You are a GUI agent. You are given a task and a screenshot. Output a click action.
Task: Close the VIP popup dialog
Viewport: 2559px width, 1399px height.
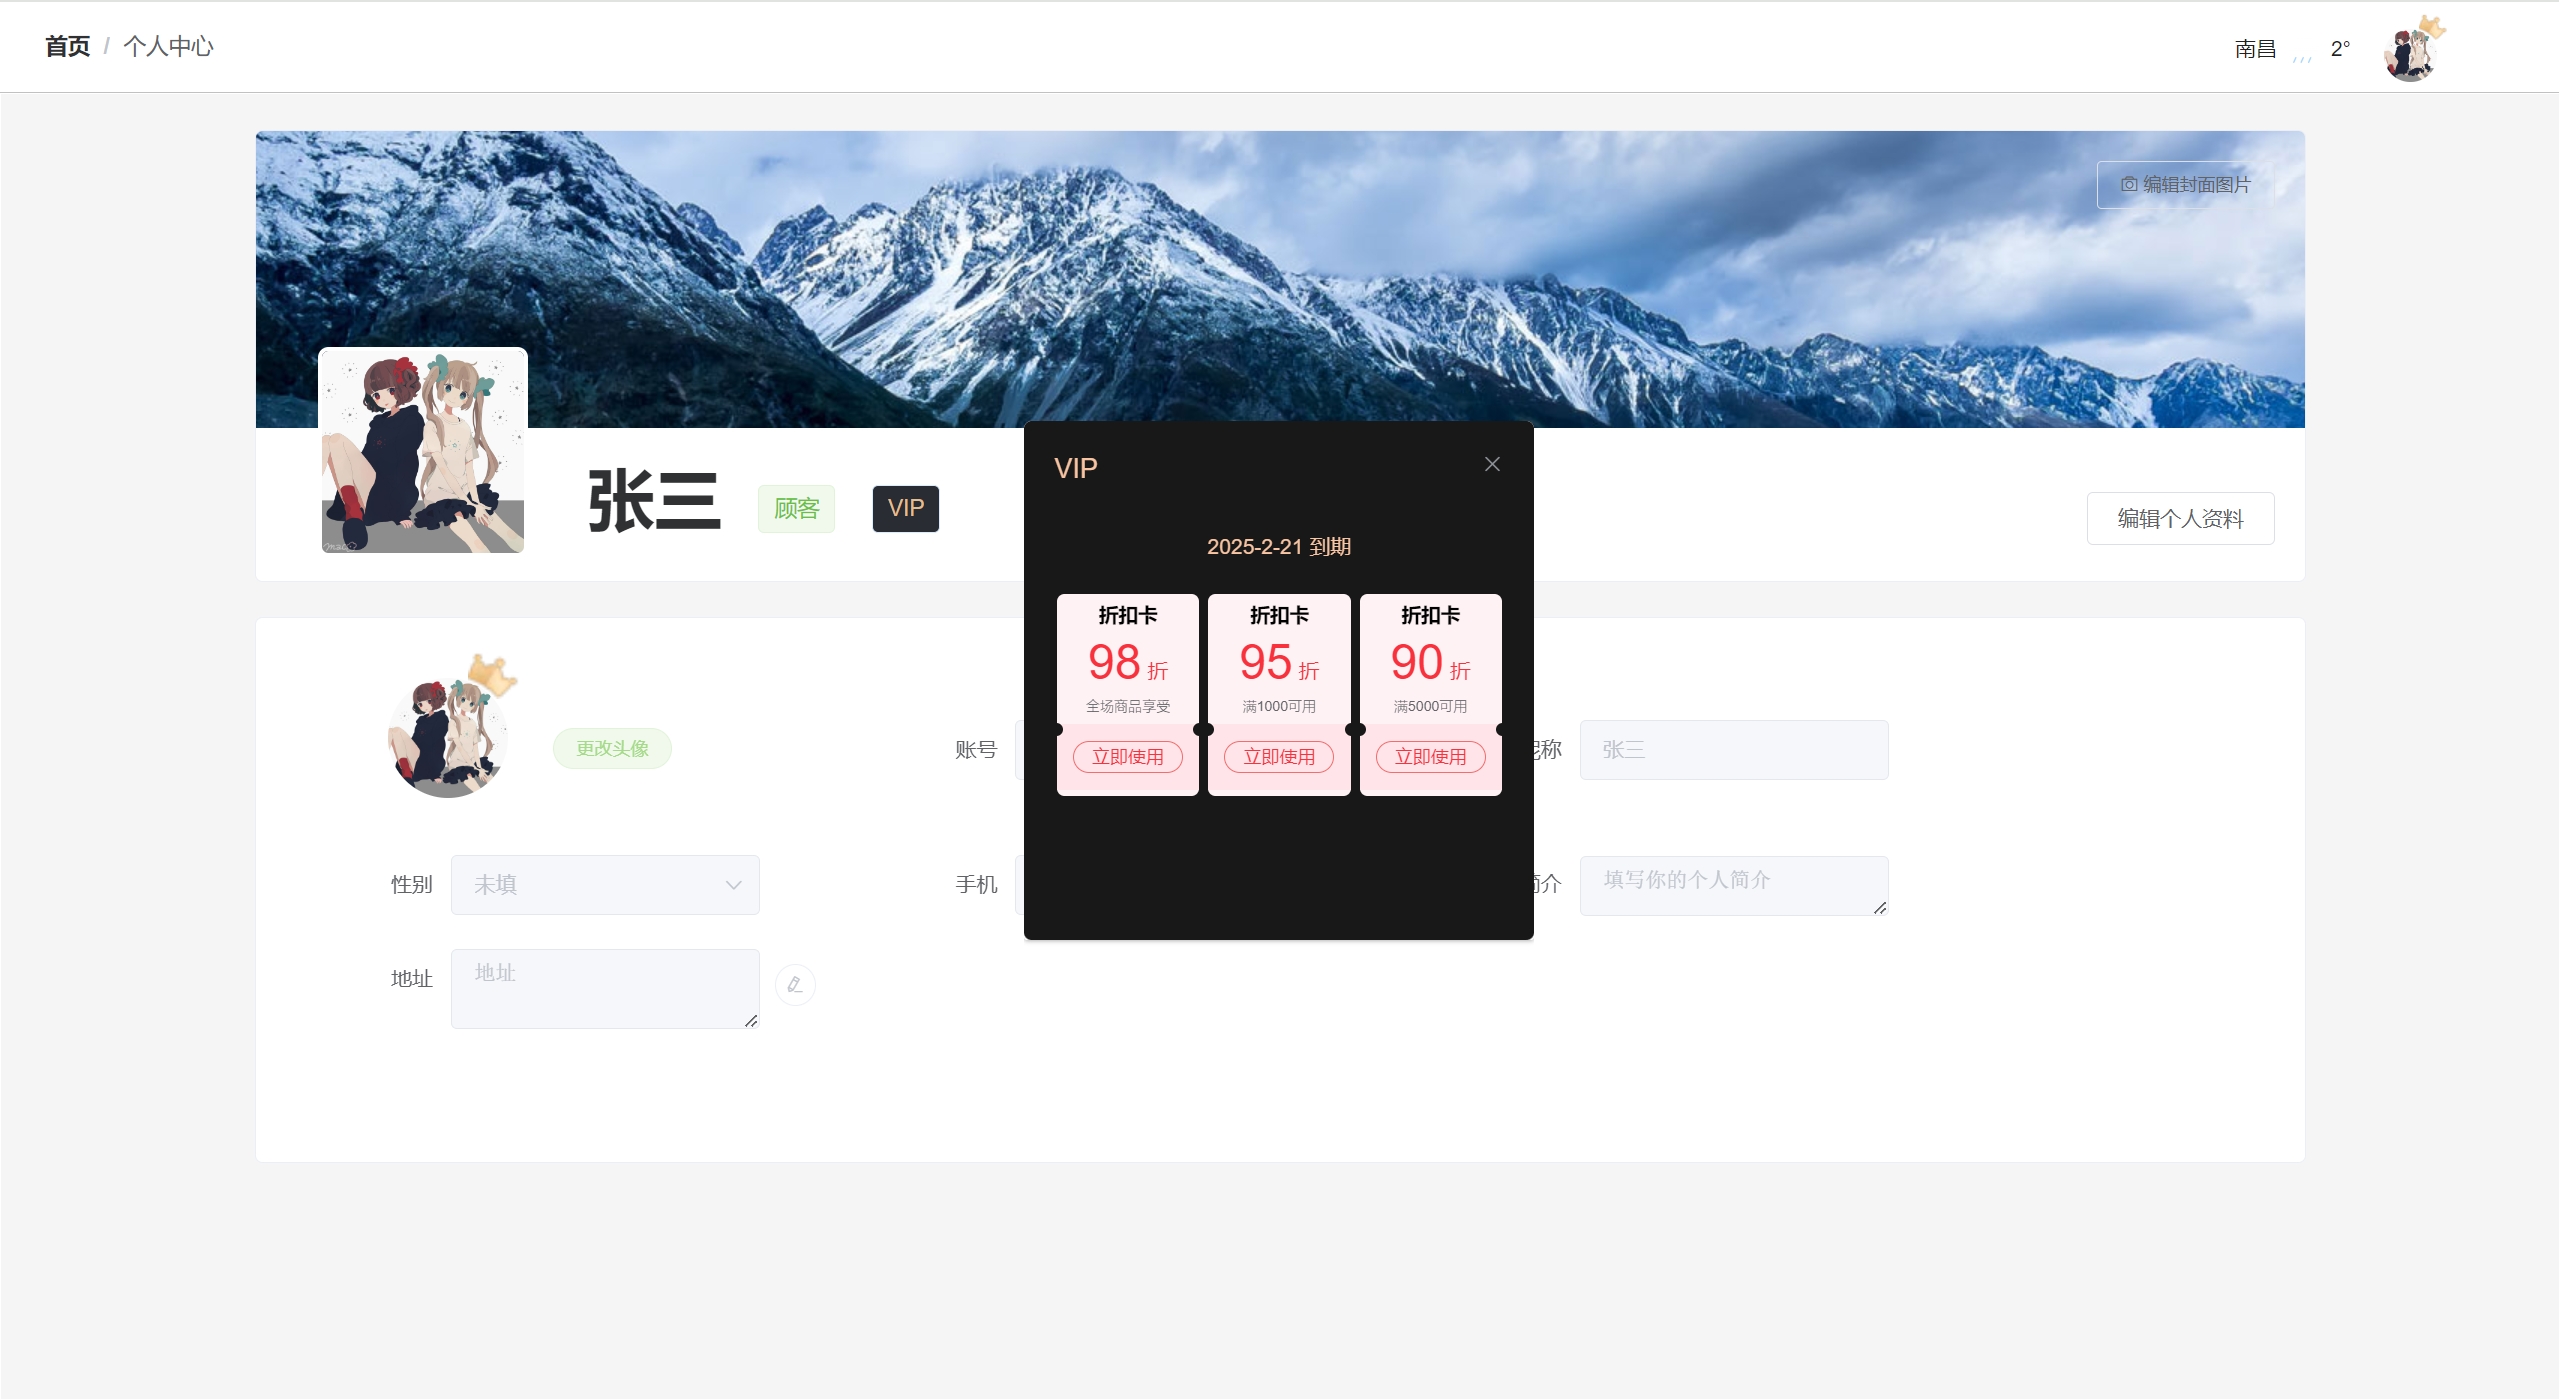point(1492,464)
